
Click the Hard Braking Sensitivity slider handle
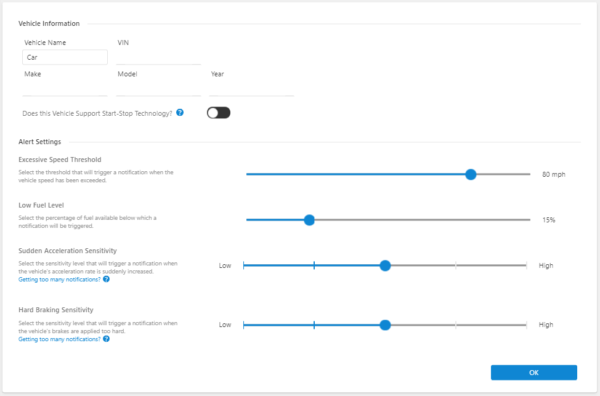(x=385, y=325)
